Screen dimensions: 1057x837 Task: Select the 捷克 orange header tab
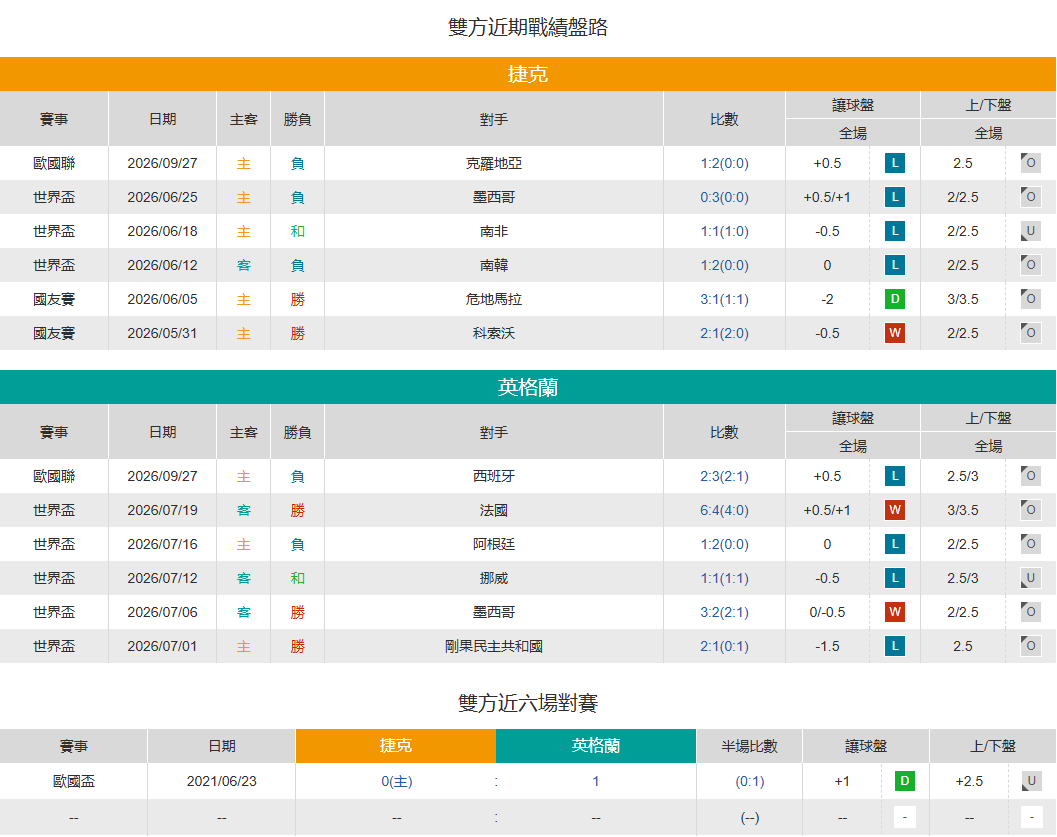[528, 74]
